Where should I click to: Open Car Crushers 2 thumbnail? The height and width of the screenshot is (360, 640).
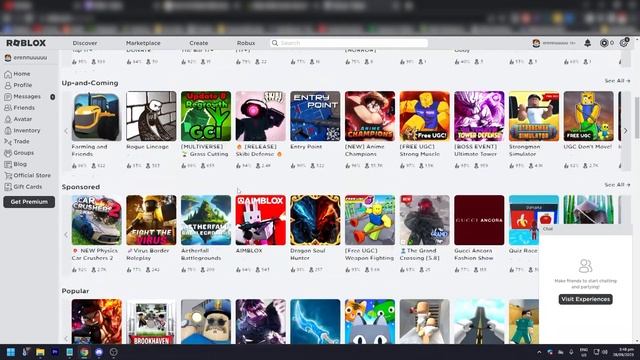click(x=96, y=220)
